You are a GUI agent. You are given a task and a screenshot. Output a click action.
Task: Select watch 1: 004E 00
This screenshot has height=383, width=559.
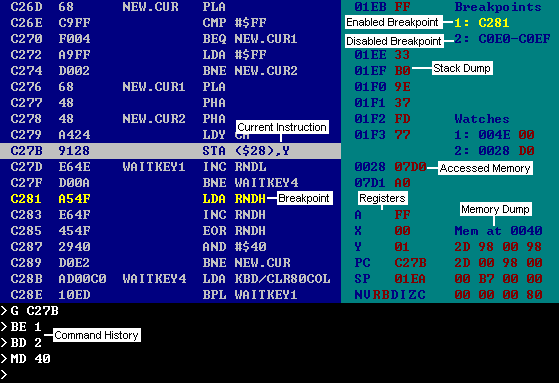click(494, 135)
